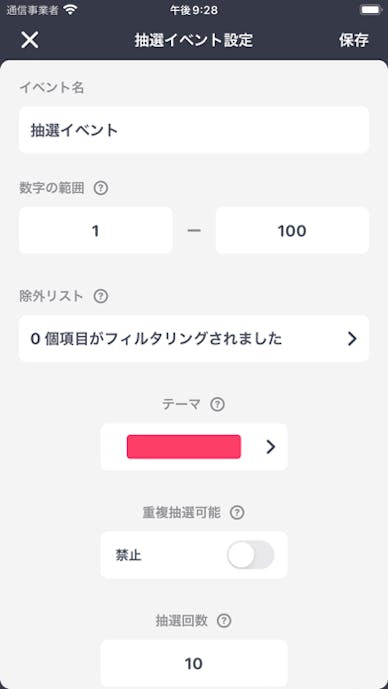Tap the 禁止 label in duplicate setting
The width and height of the screenshot is (388, 689).
[x=129, y=555]
